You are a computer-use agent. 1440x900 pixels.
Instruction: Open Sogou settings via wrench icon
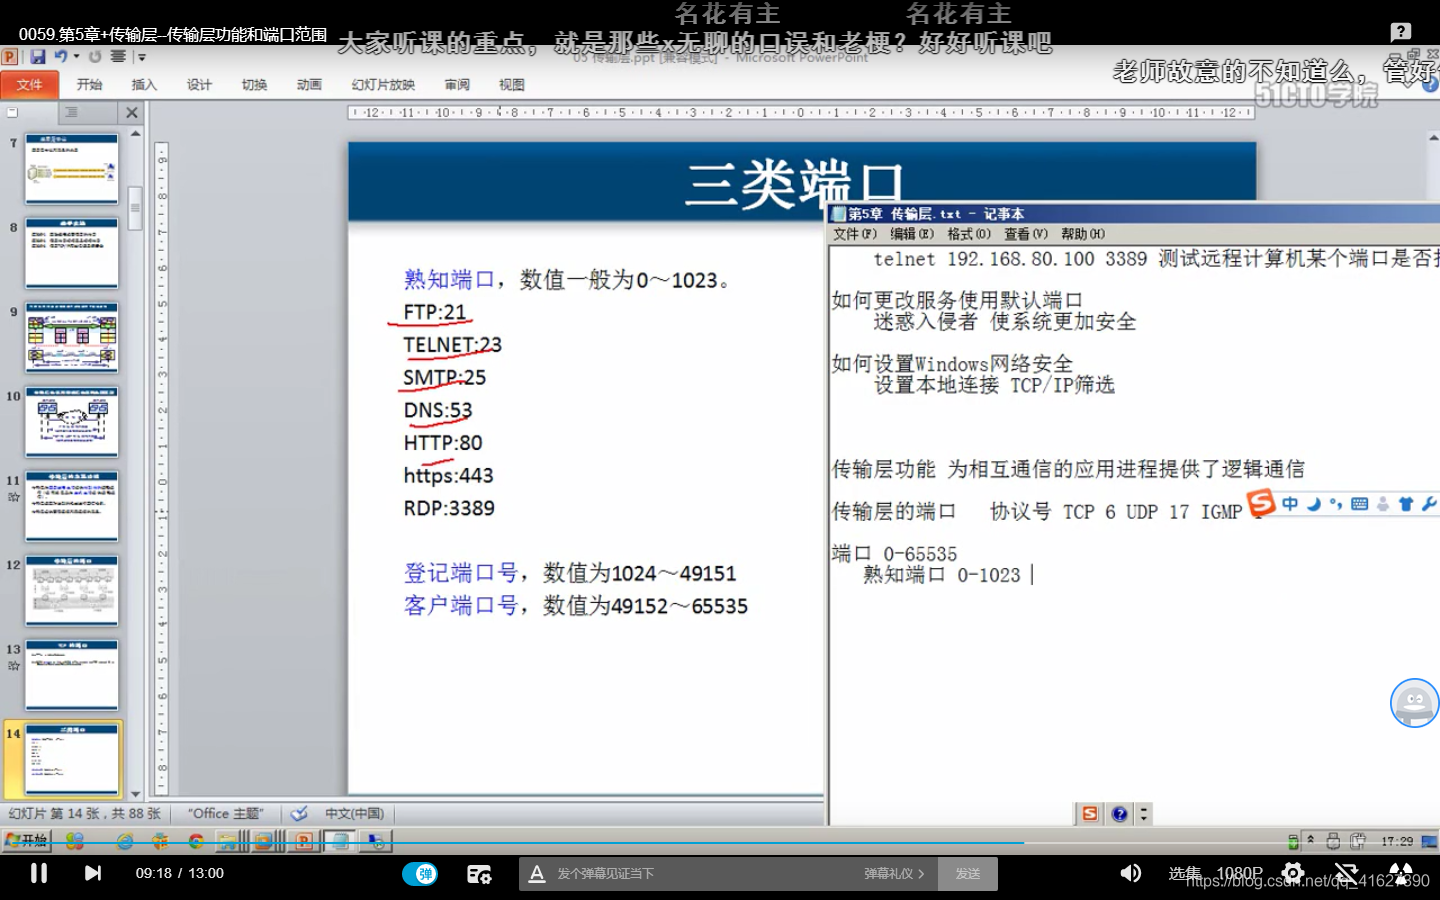point(1430,504)
